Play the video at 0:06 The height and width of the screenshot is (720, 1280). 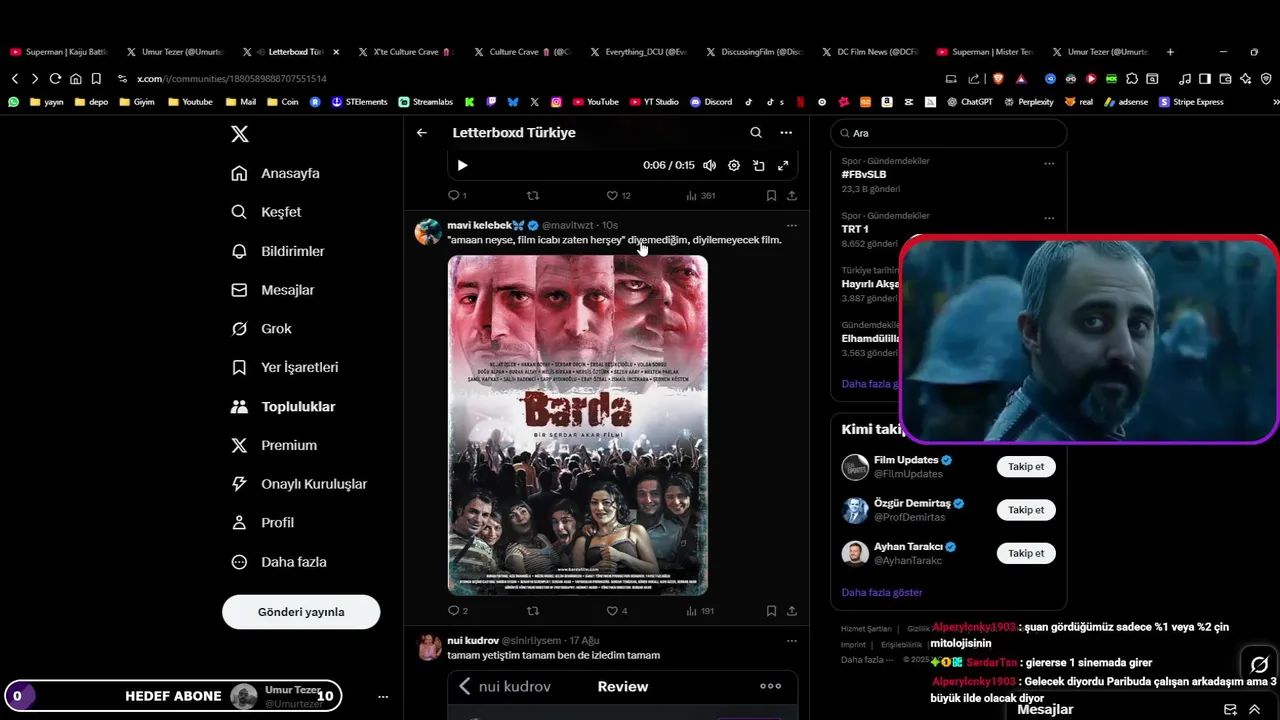tap(462, 165)
